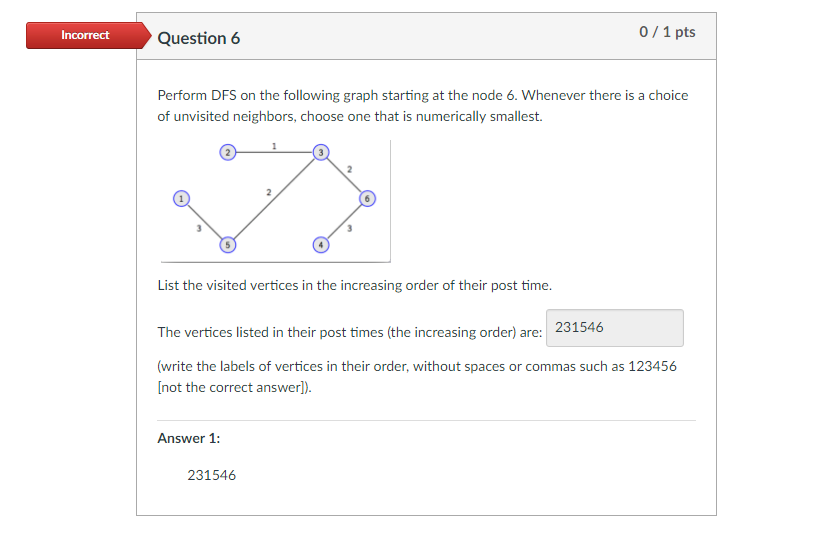Click edge weight 1 between nodes 2 and 3
Viewport: 839px width, 546px height.
click(274, 146)
